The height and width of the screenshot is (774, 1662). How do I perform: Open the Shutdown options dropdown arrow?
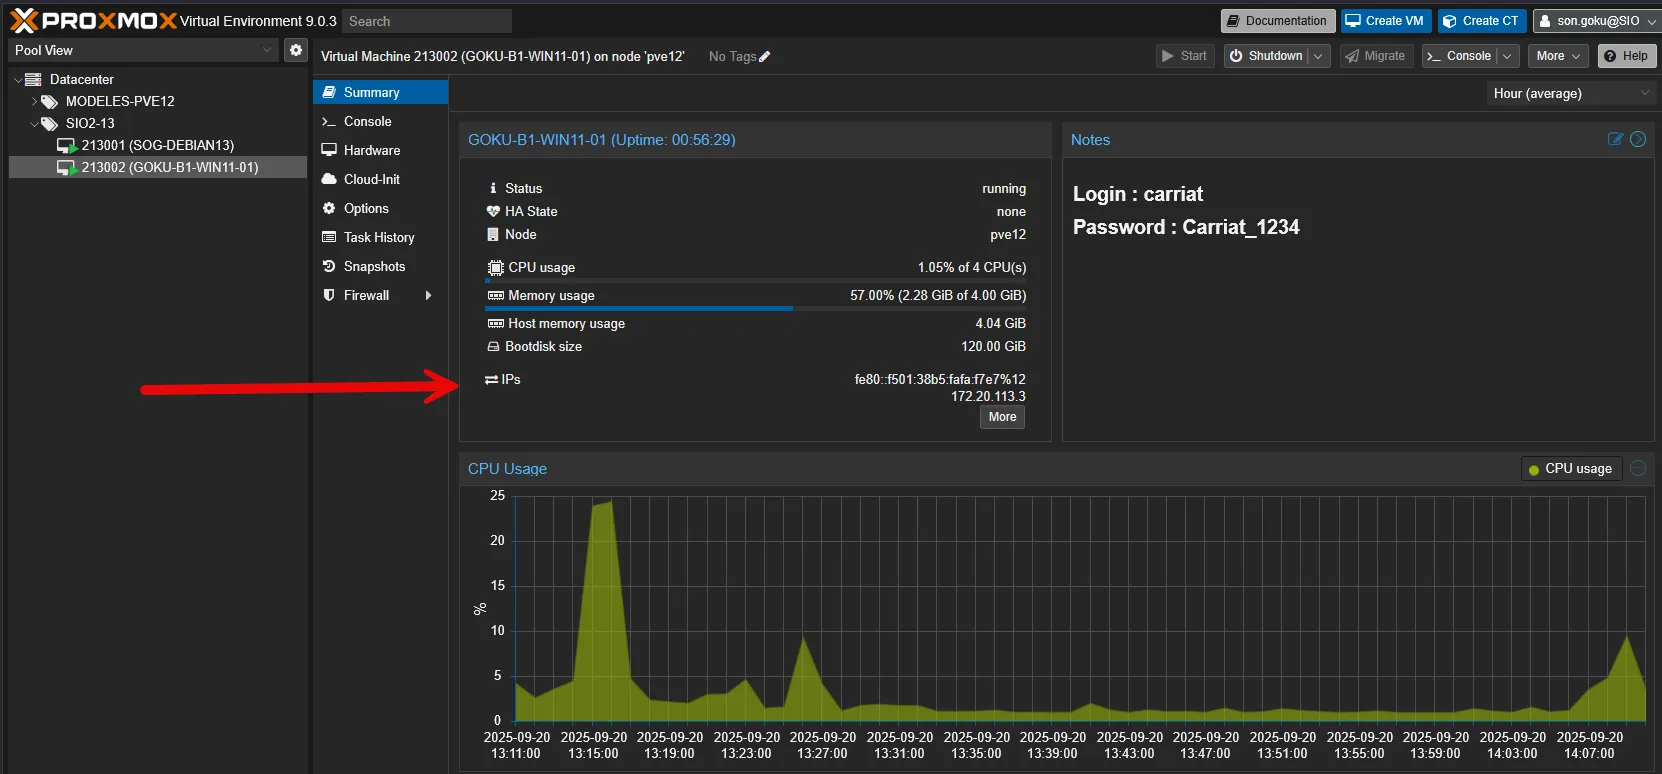point(1318,57)
